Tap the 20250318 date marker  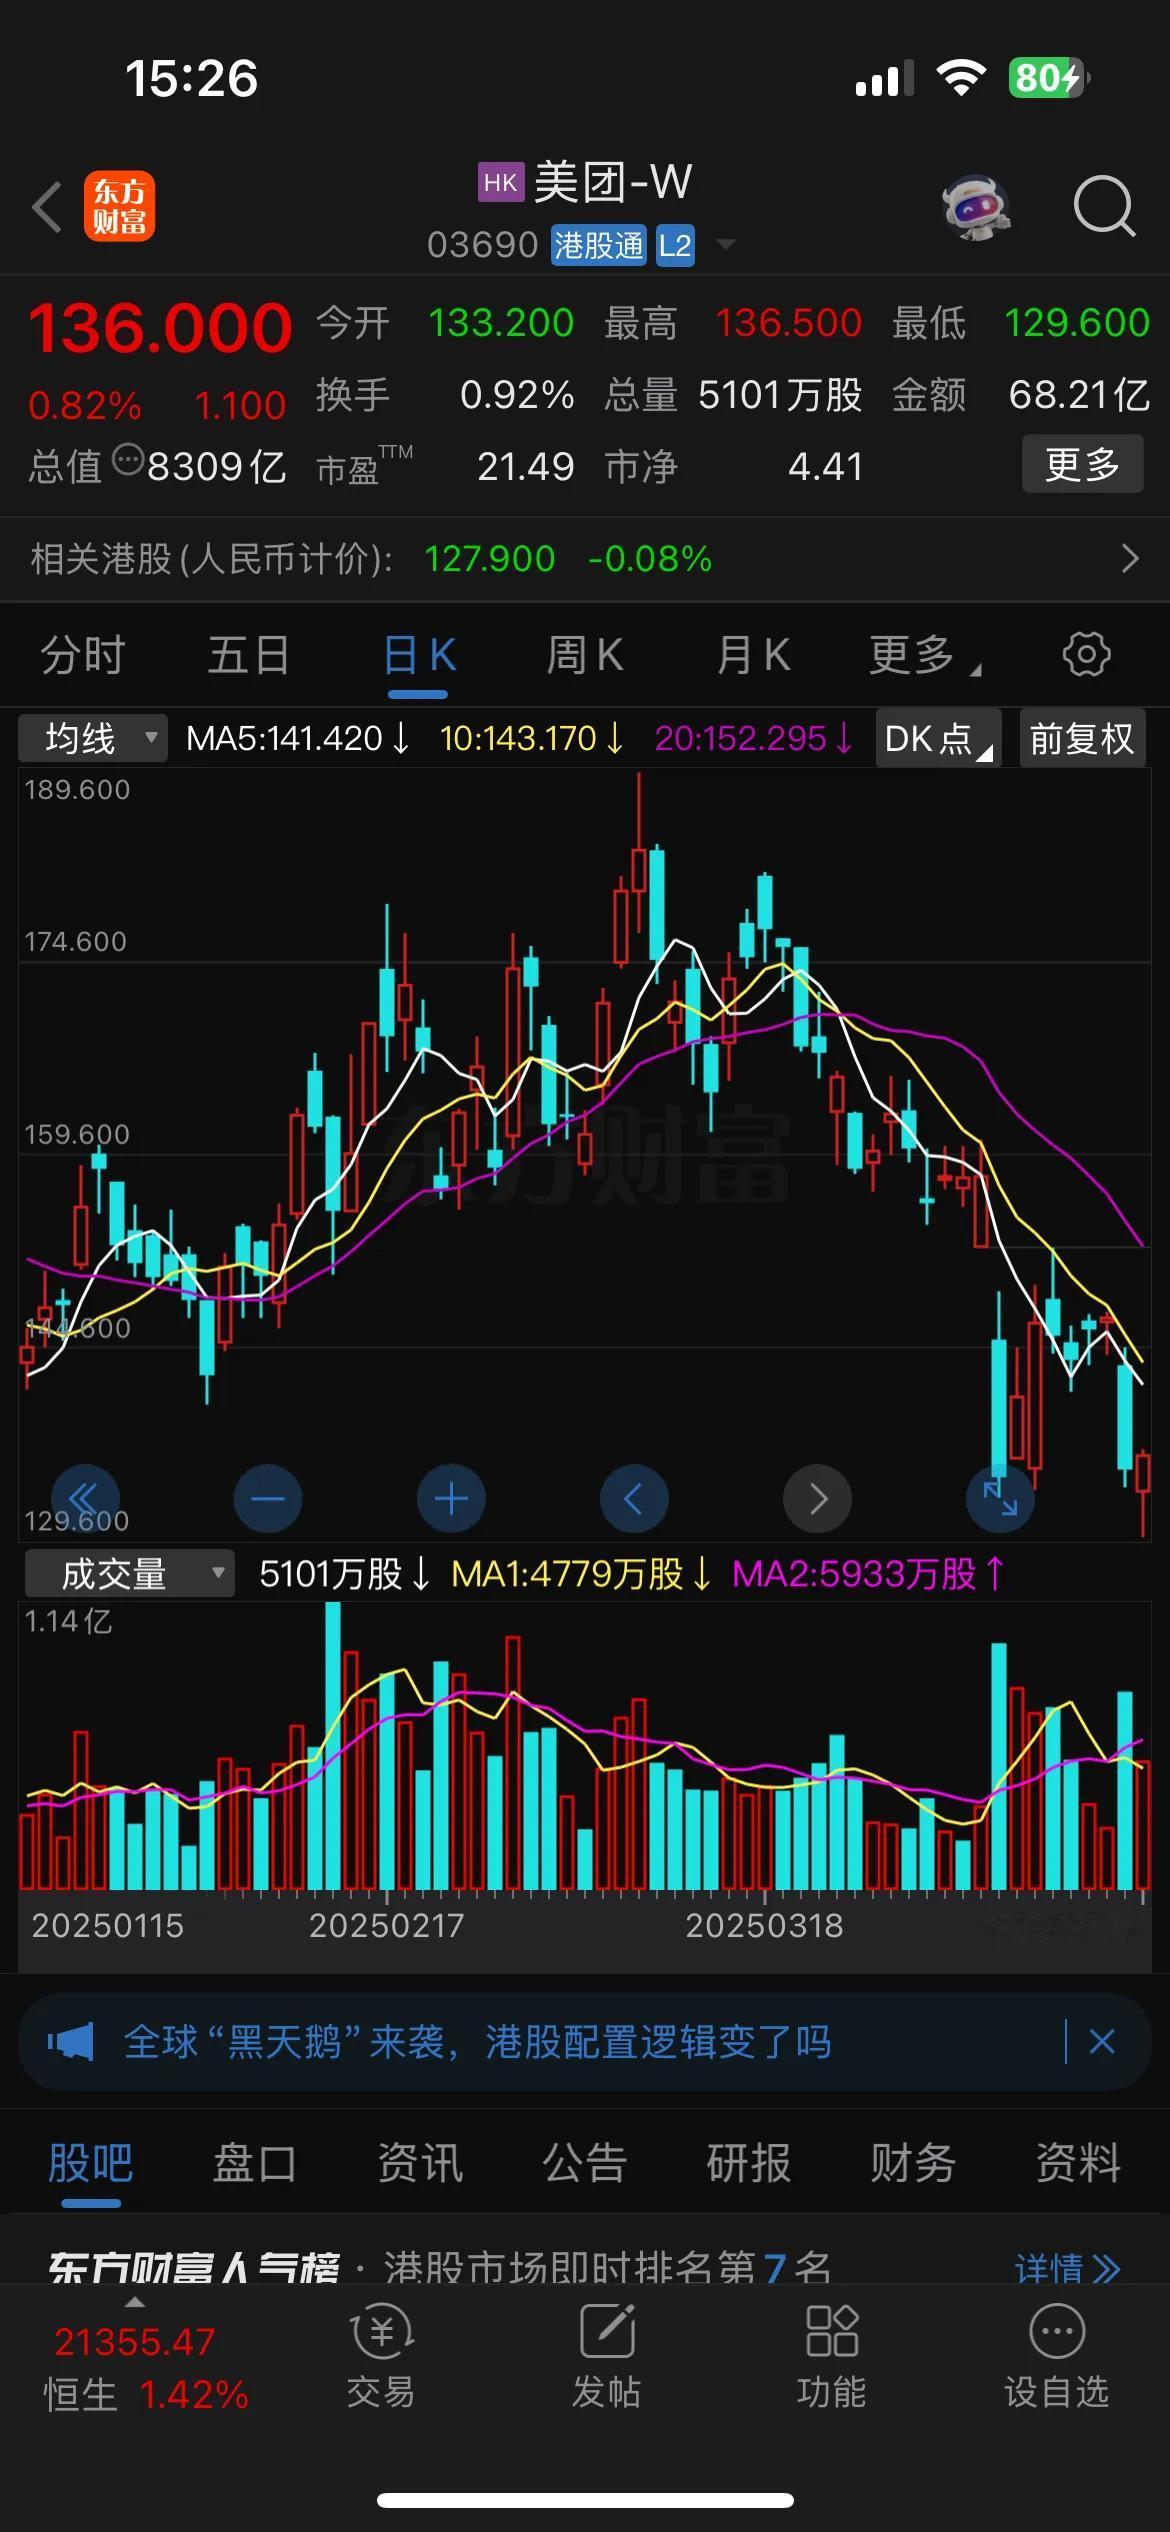764,1926
